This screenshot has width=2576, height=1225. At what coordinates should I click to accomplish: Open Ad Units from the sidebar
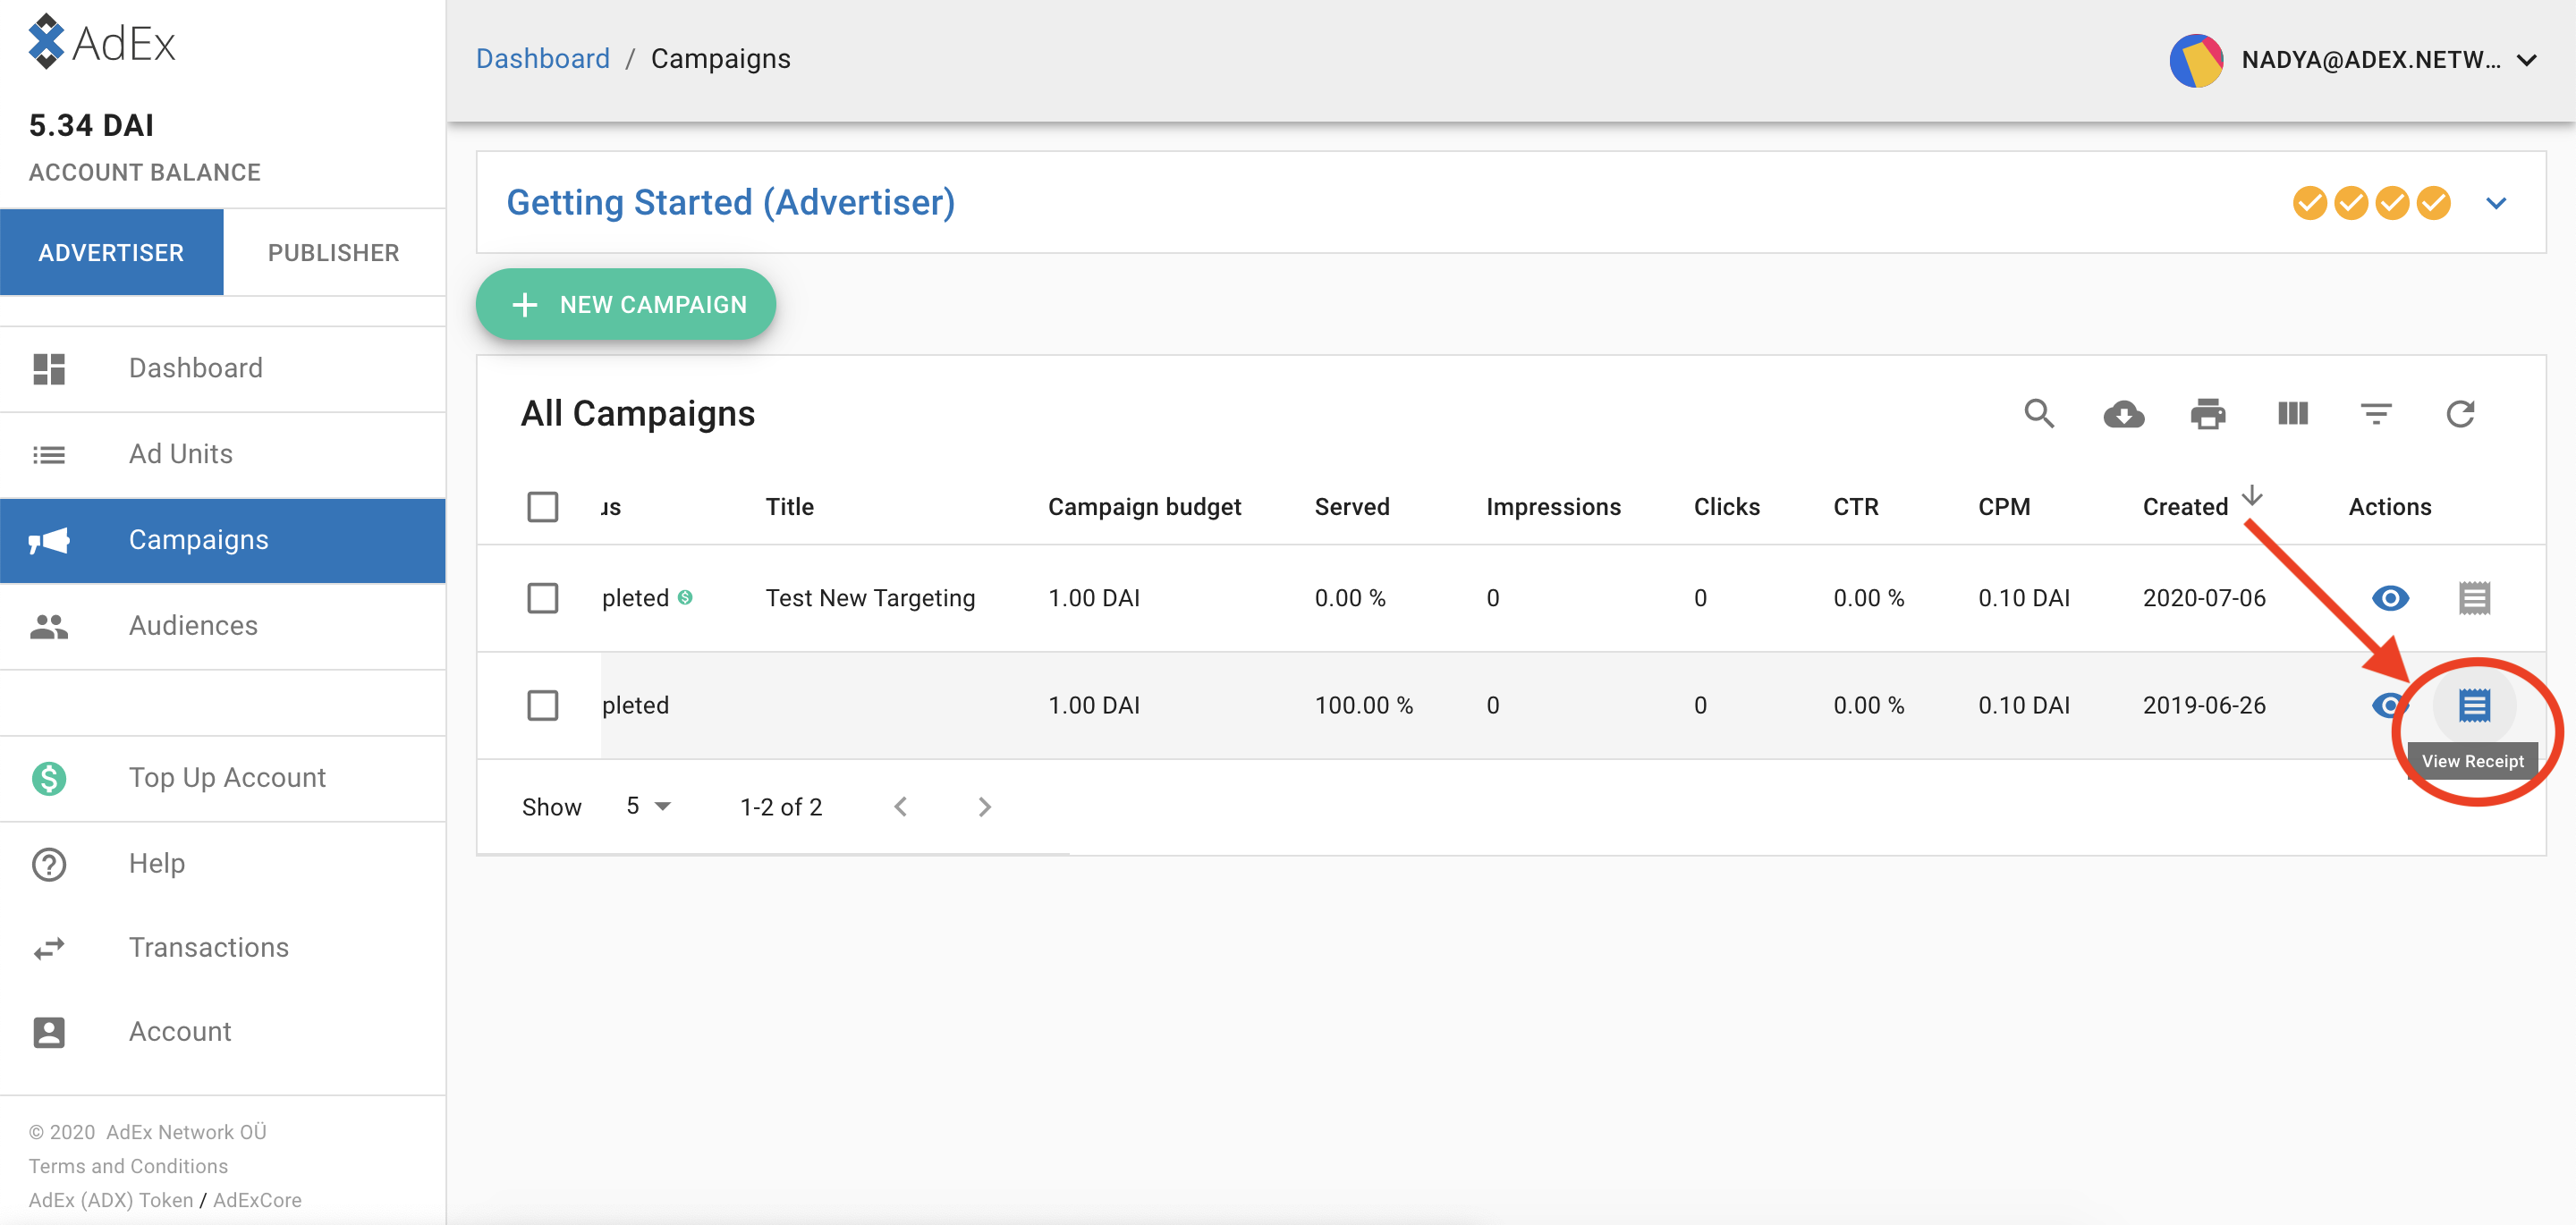click(222, 455)
